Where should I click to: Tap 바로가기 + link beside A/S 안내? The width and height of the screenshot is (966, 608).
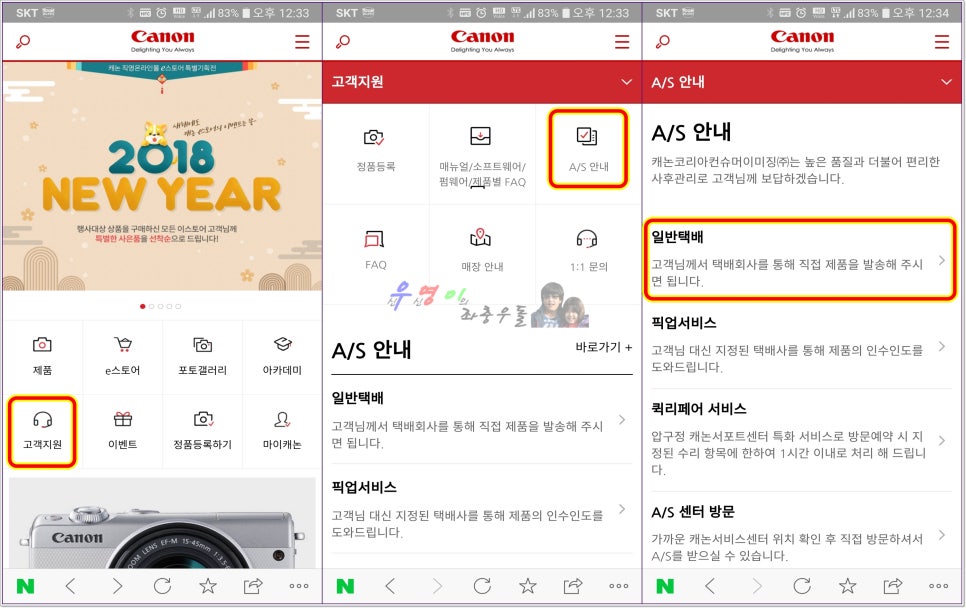pyautogui.click(x=604, y=347)
